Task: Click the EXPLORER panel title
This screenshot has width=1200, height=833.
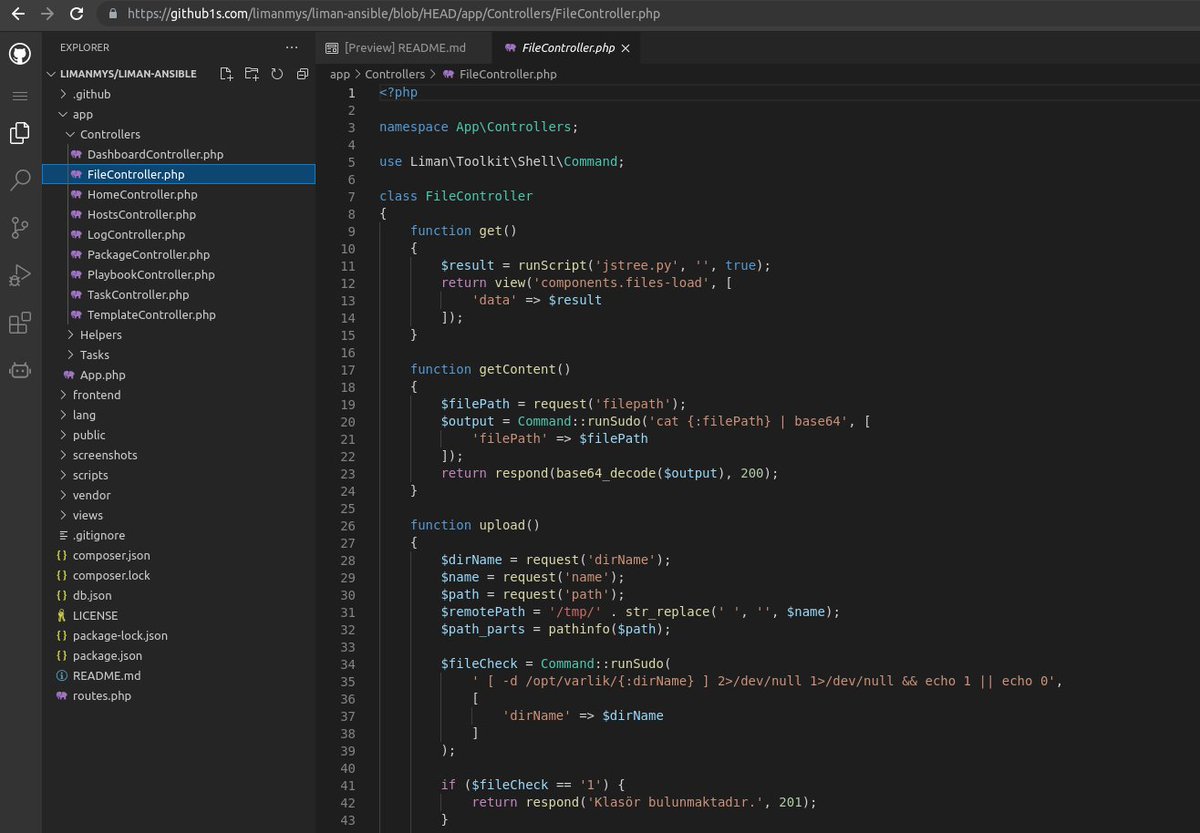Action: [x=85, y=47]
